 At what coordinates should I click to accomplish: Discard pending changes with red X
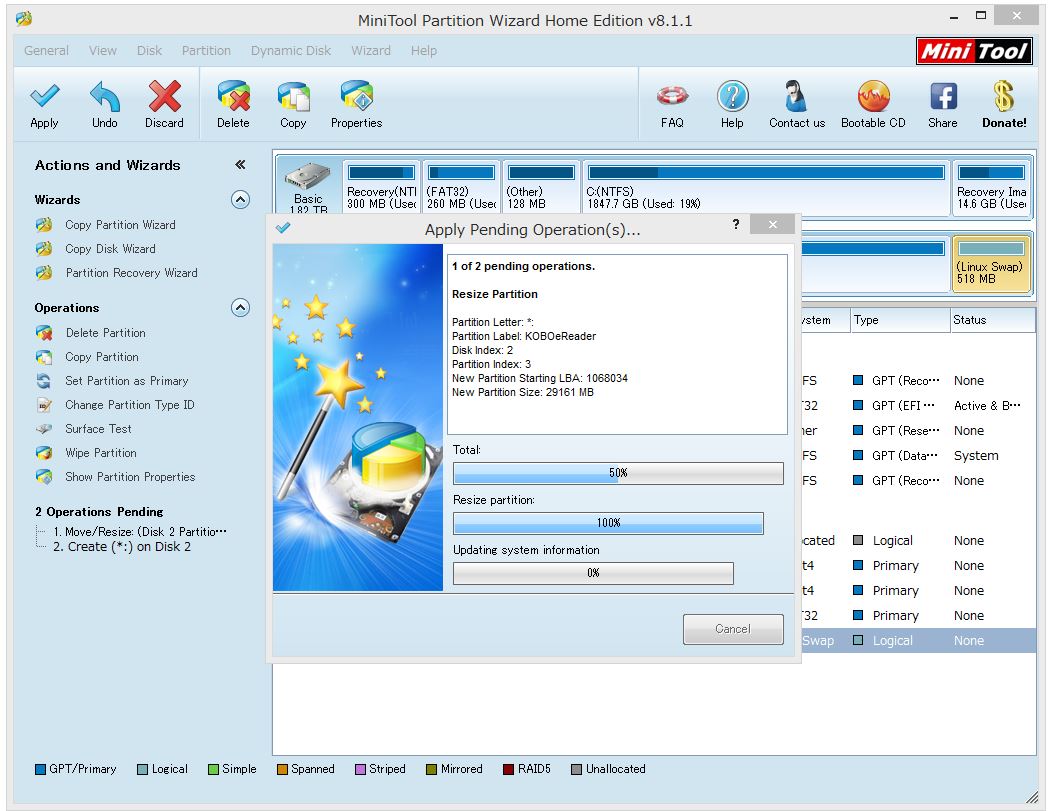point(165,96)
